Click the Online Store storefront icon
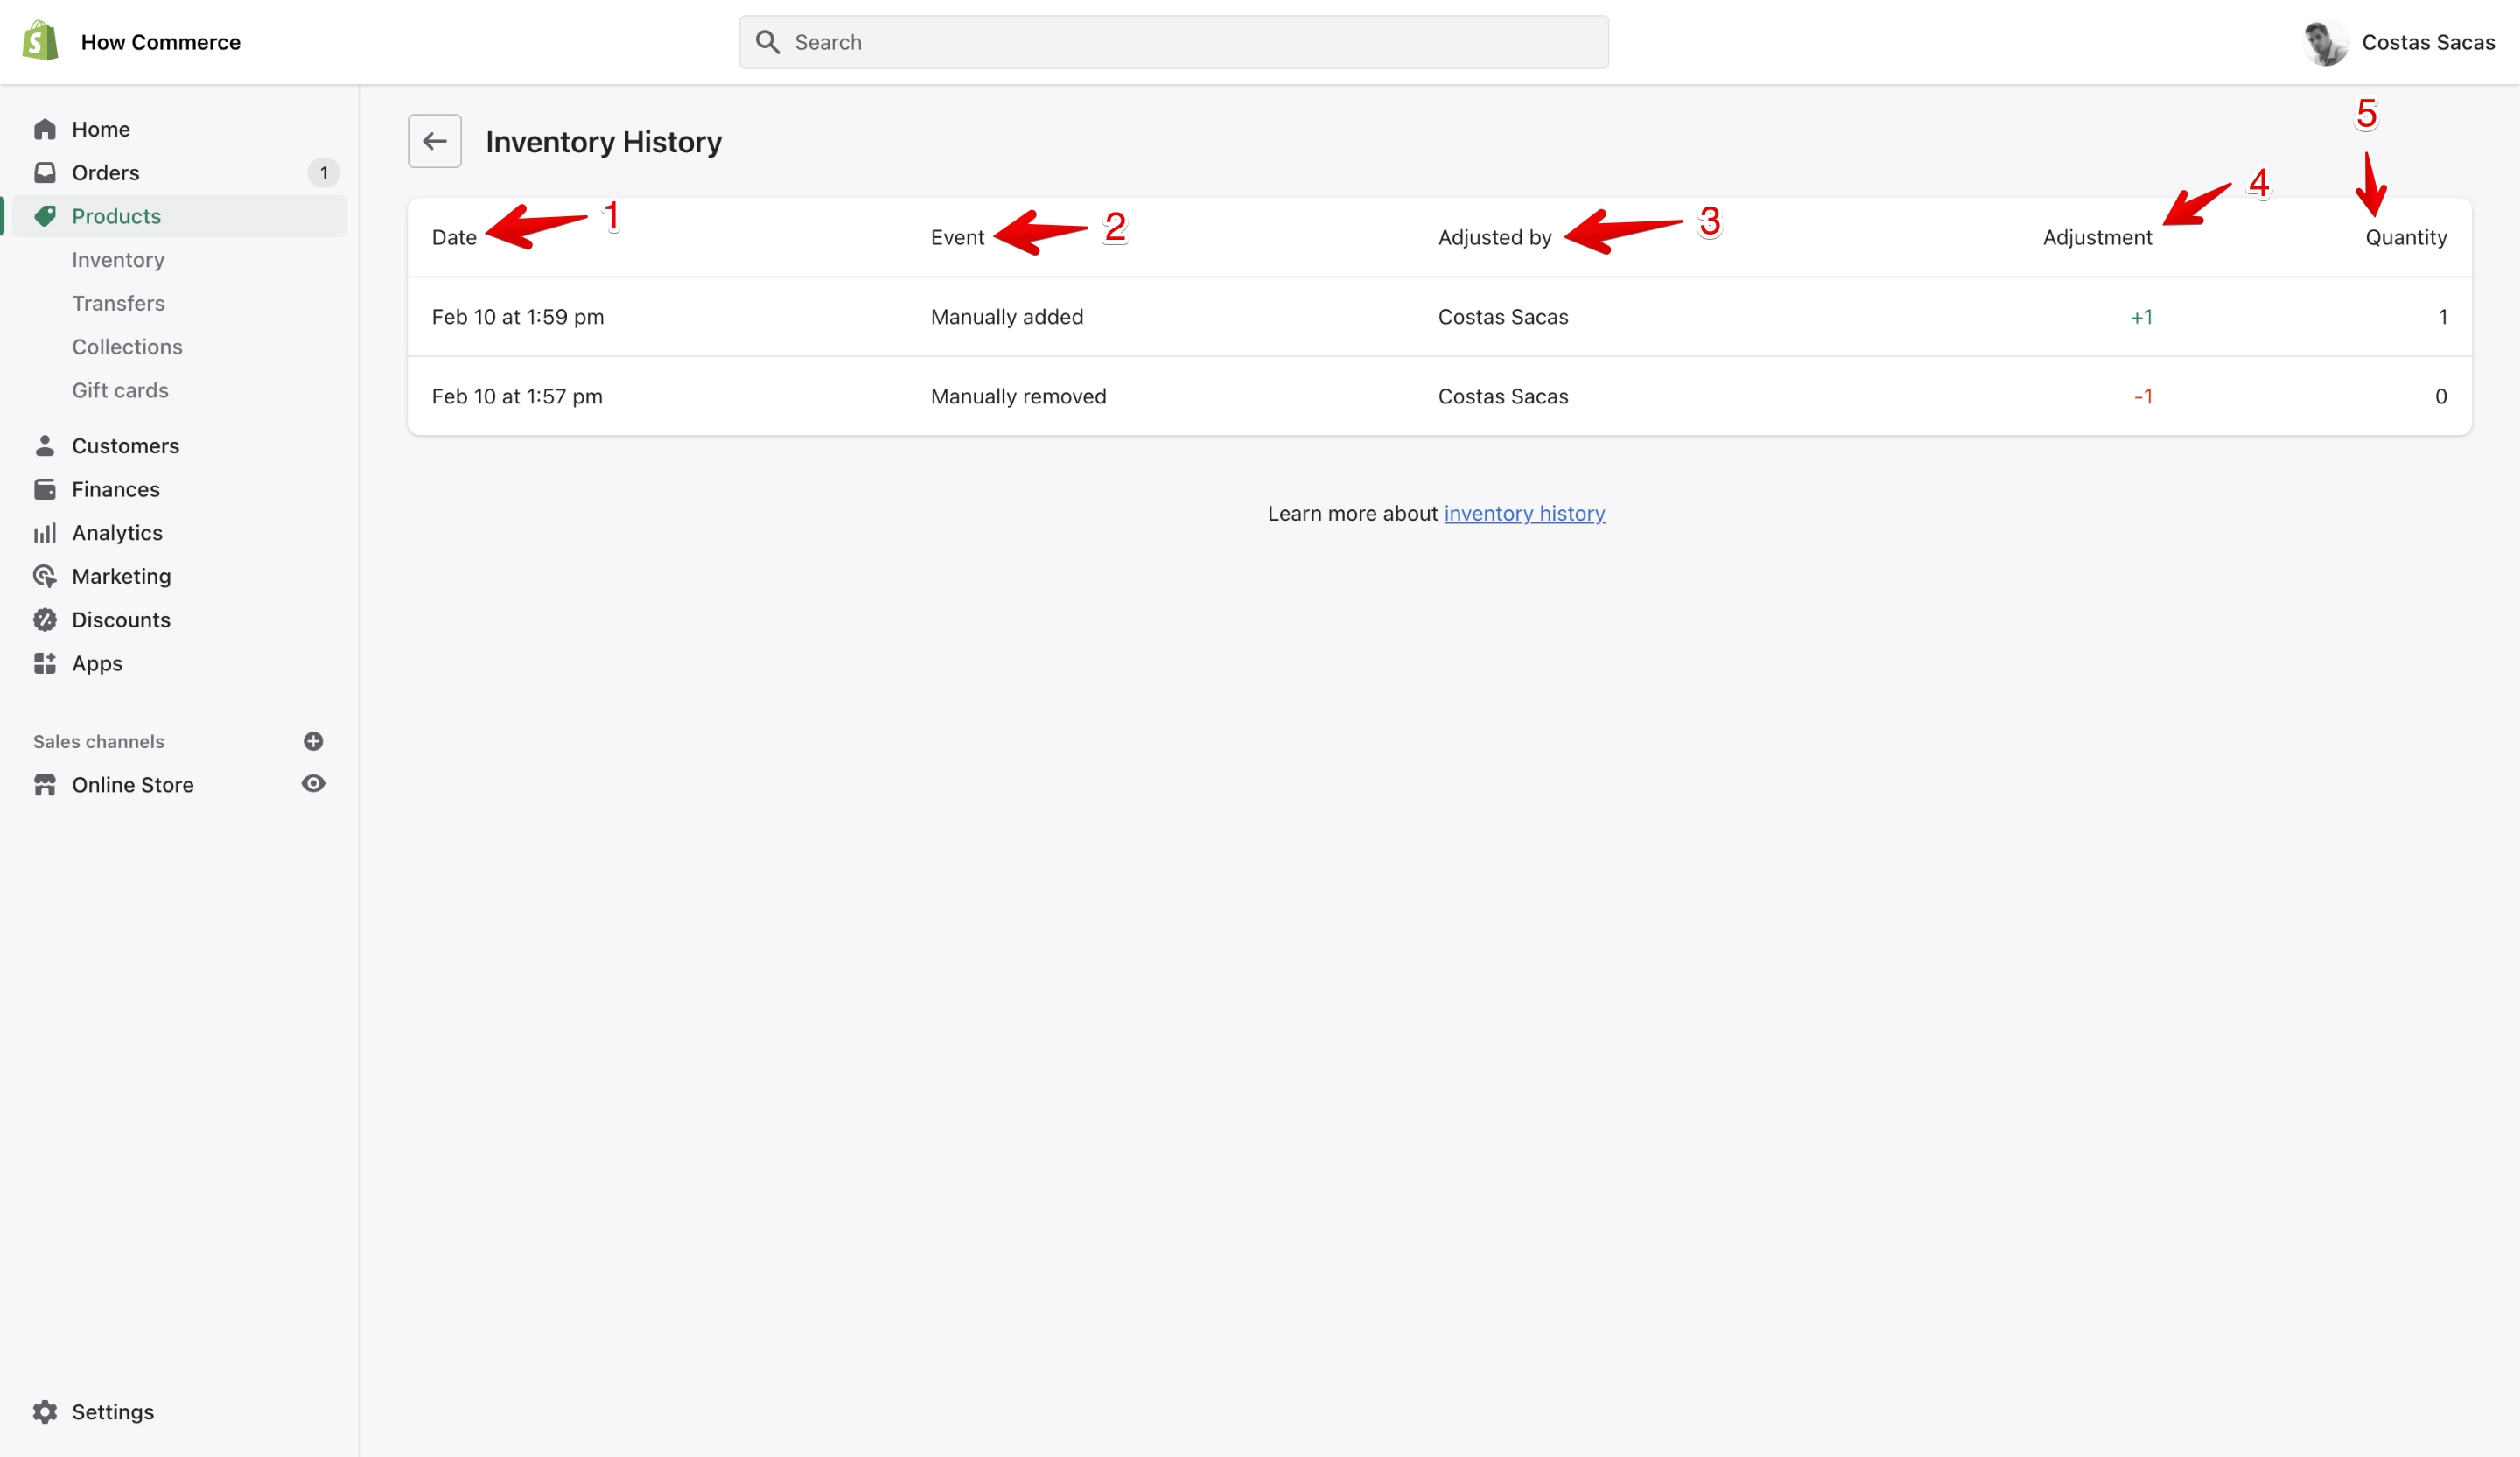 coord(45,785)
